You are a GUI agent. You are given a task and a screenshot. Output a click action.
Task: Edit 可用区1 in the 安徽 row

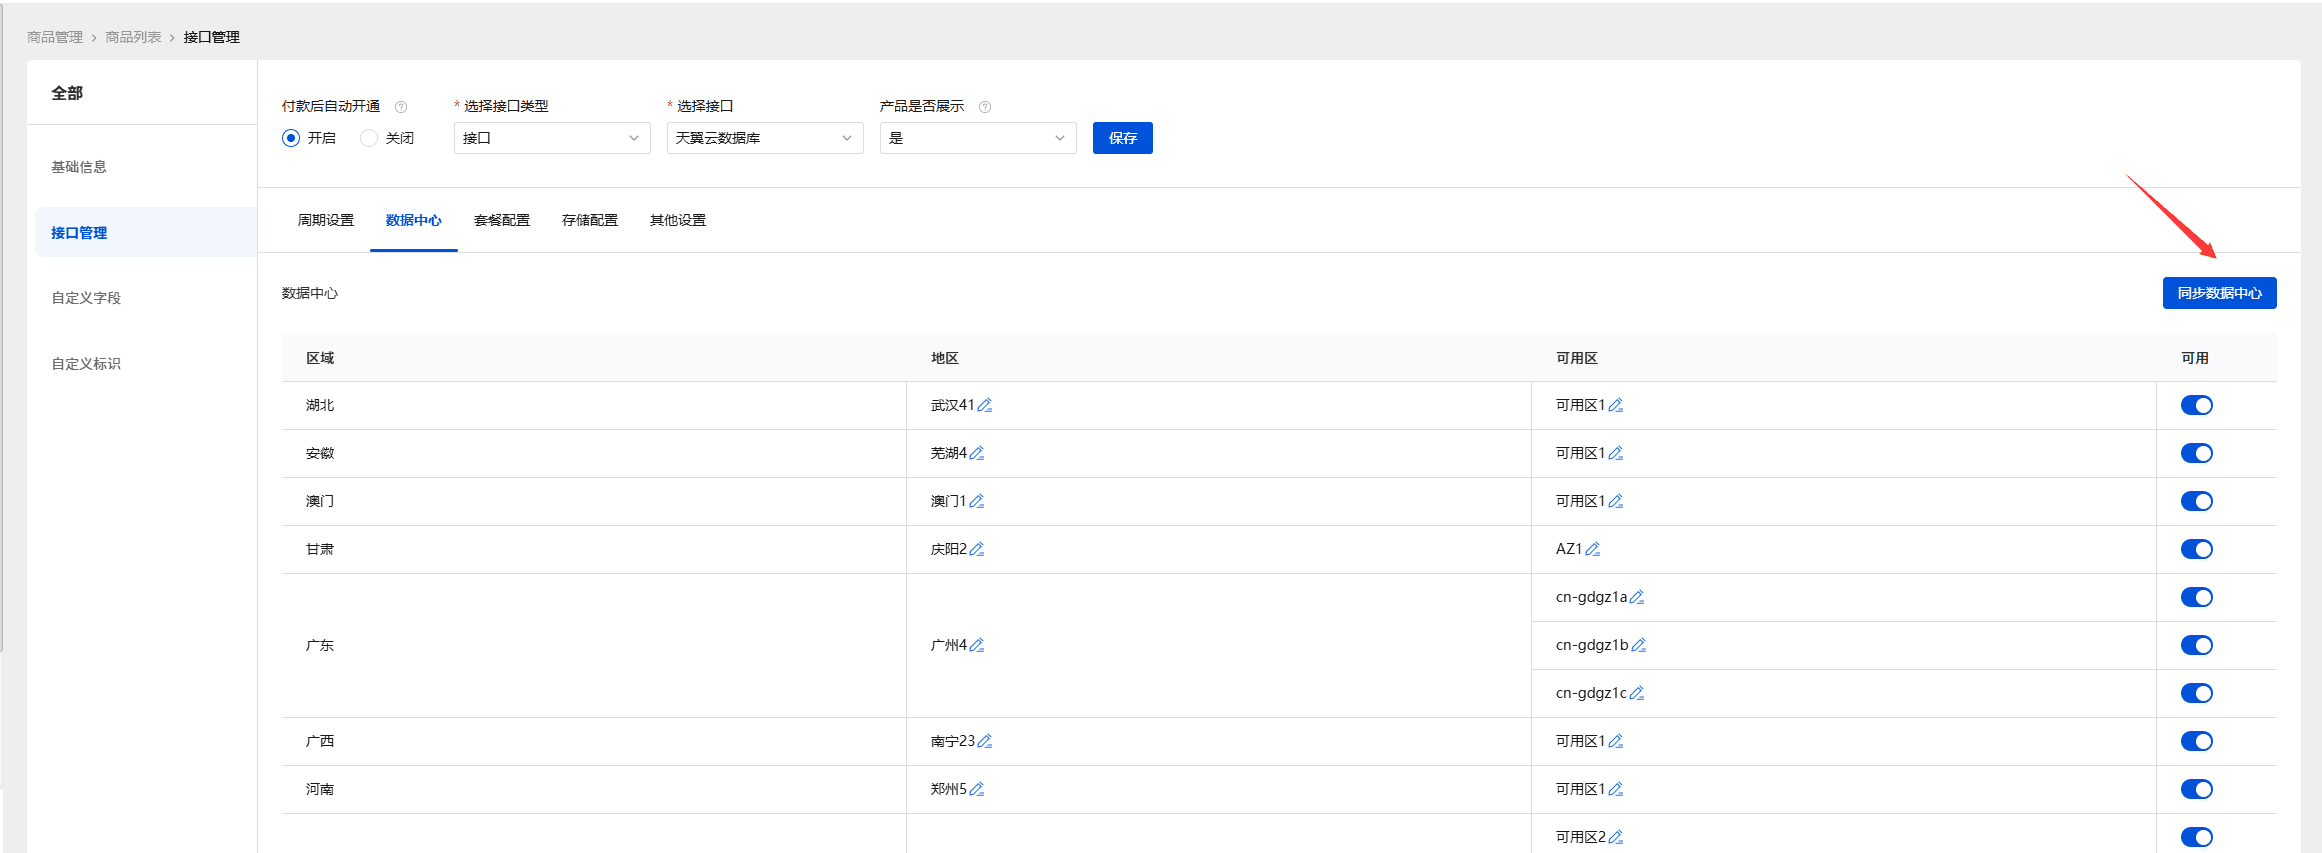pos(1616,453)
